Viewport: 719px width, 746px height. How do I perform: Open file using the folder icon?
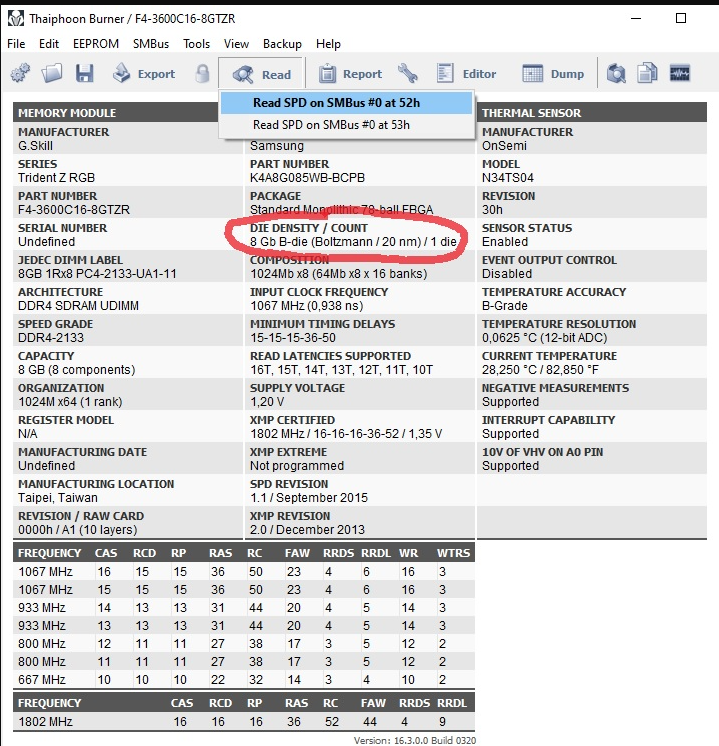[x=51, y=74]
